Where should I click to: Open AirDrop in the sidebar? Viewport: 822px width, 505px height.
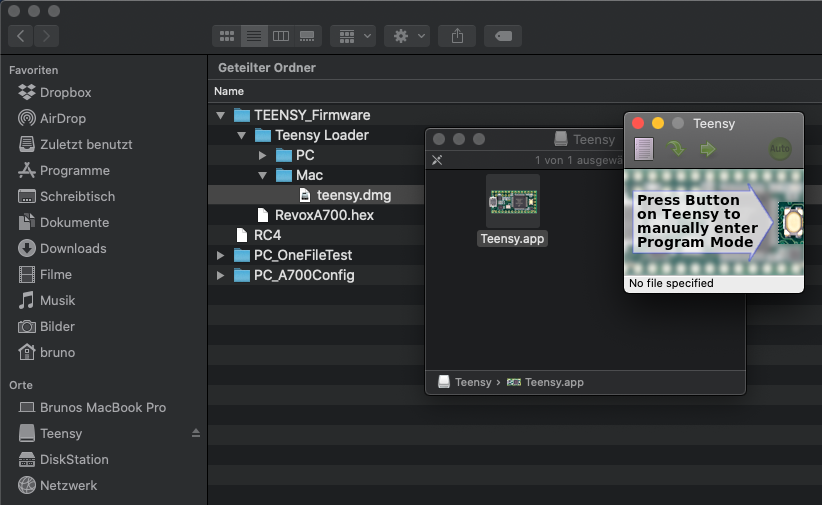[52, 118]
